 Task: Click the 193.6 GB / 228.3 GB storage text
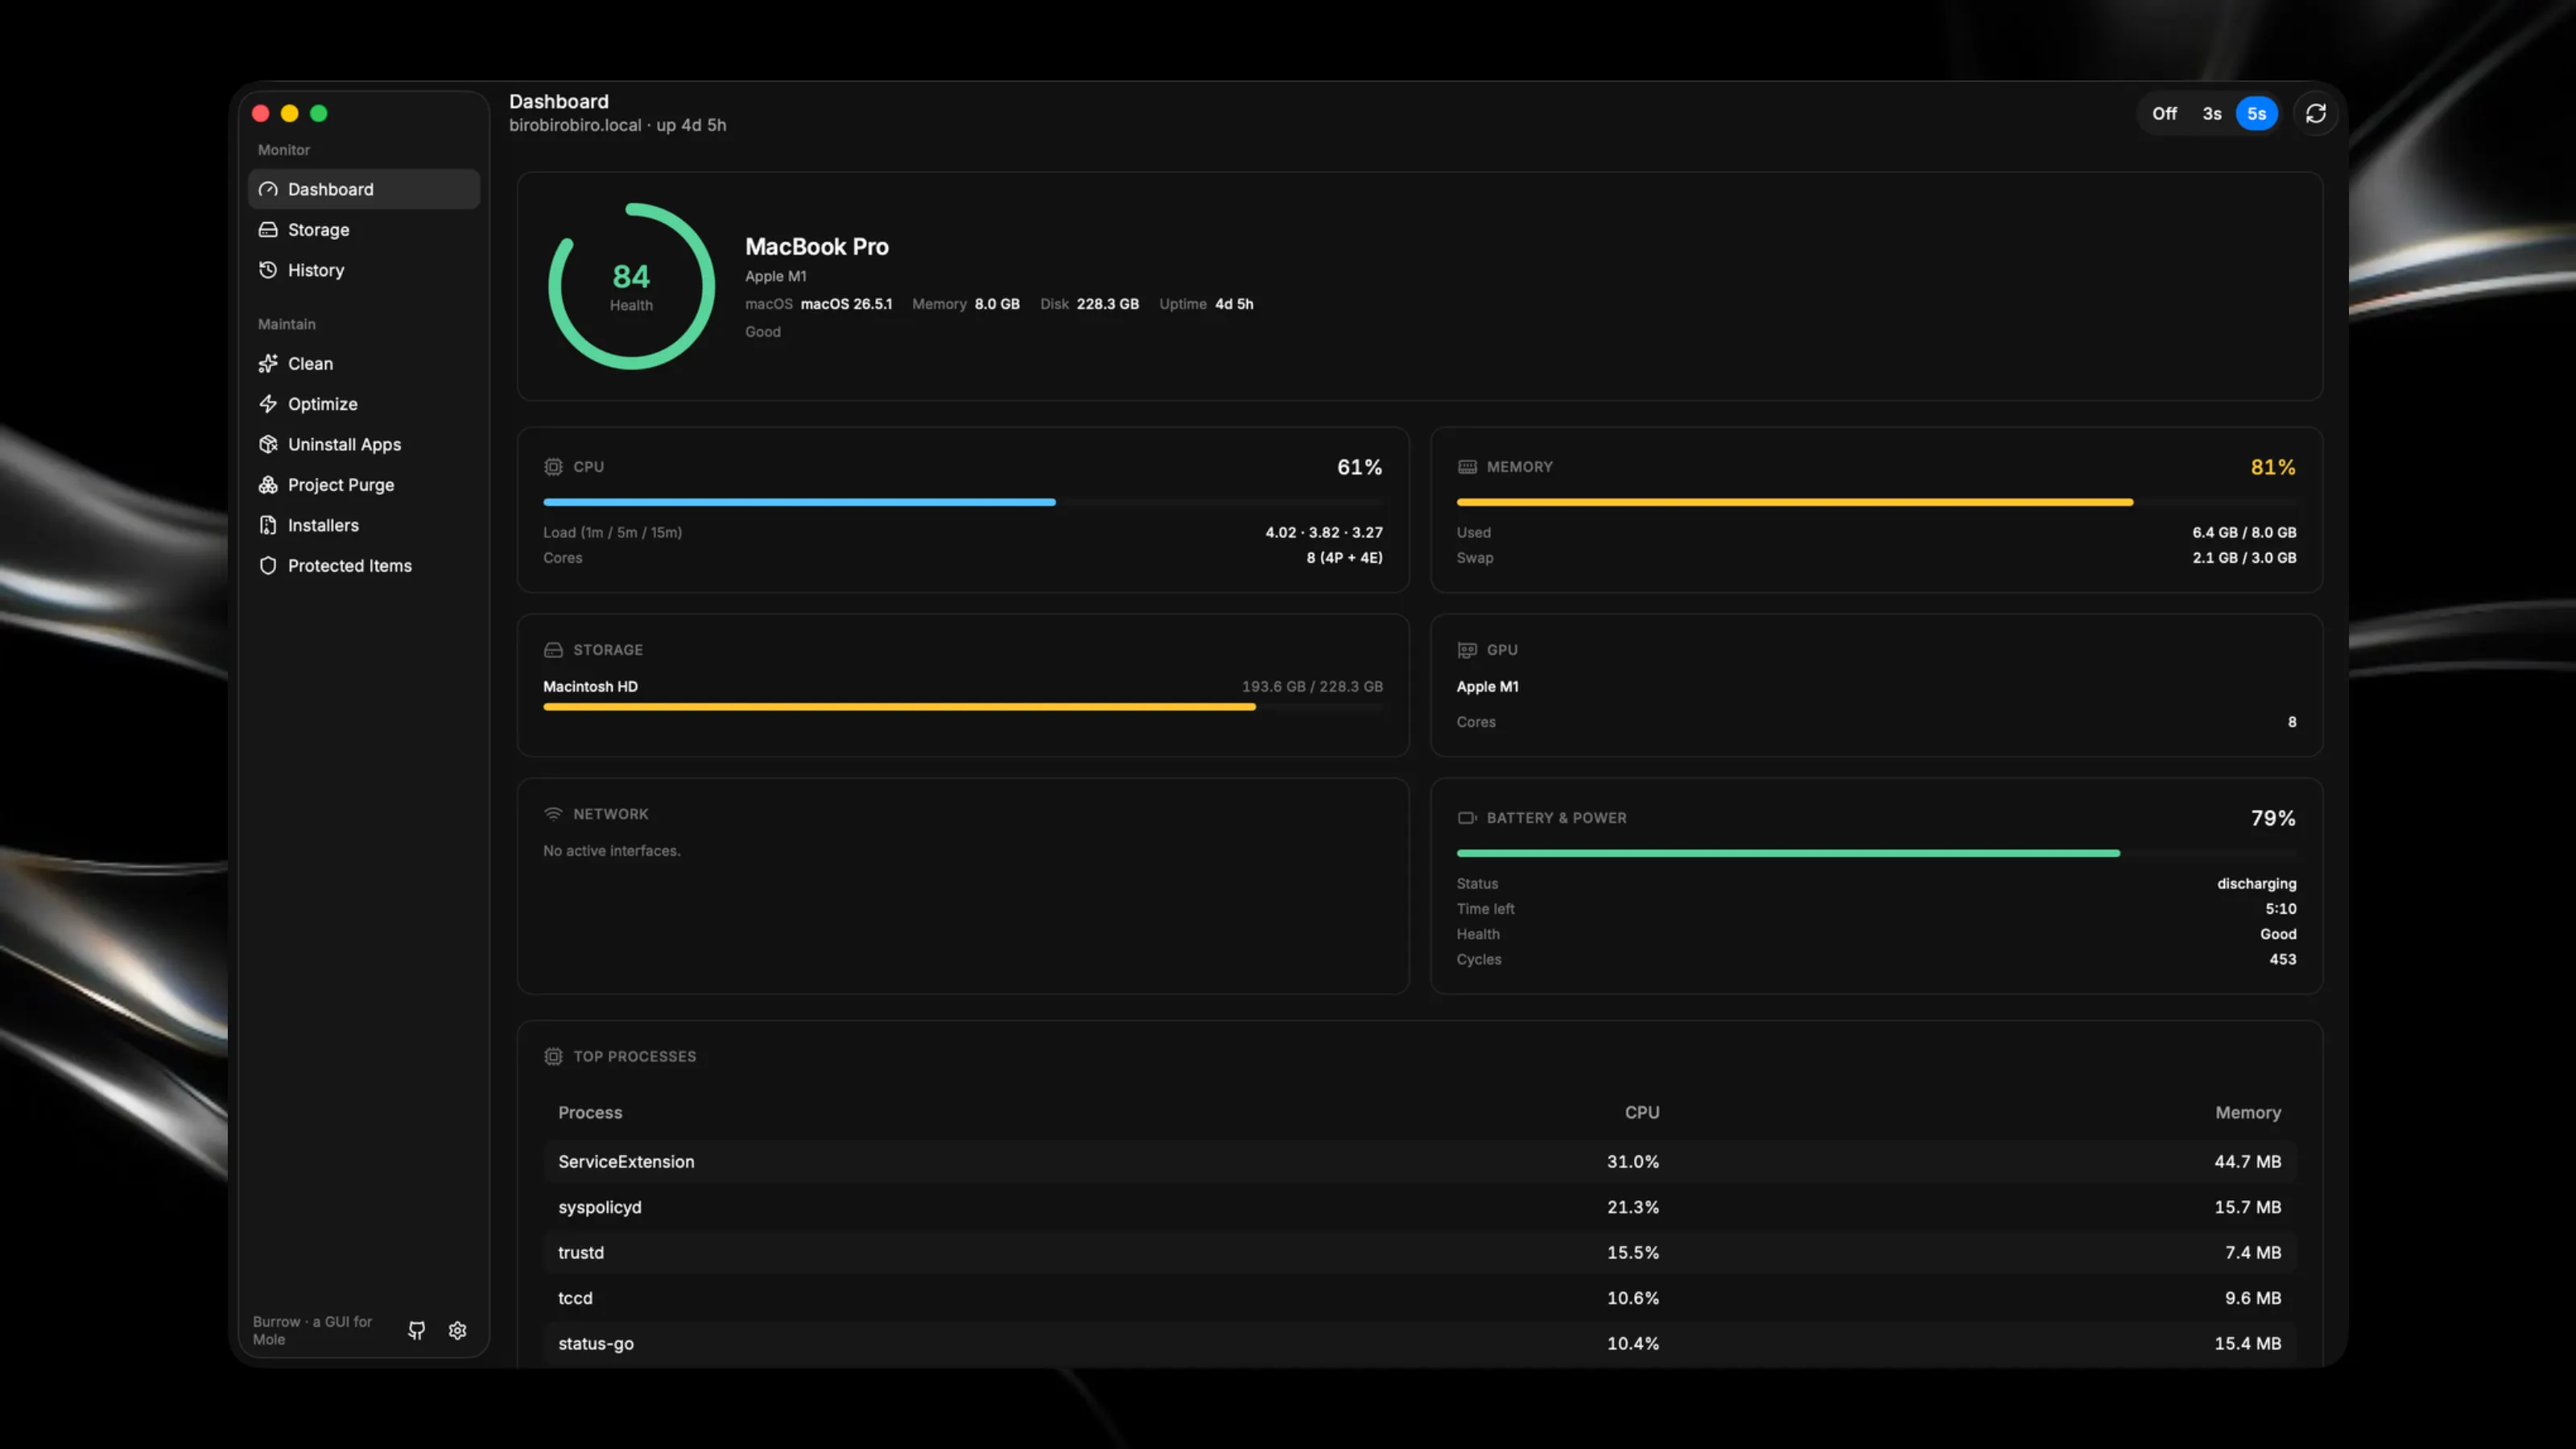pyautogui.click(x=1312, y=686)
